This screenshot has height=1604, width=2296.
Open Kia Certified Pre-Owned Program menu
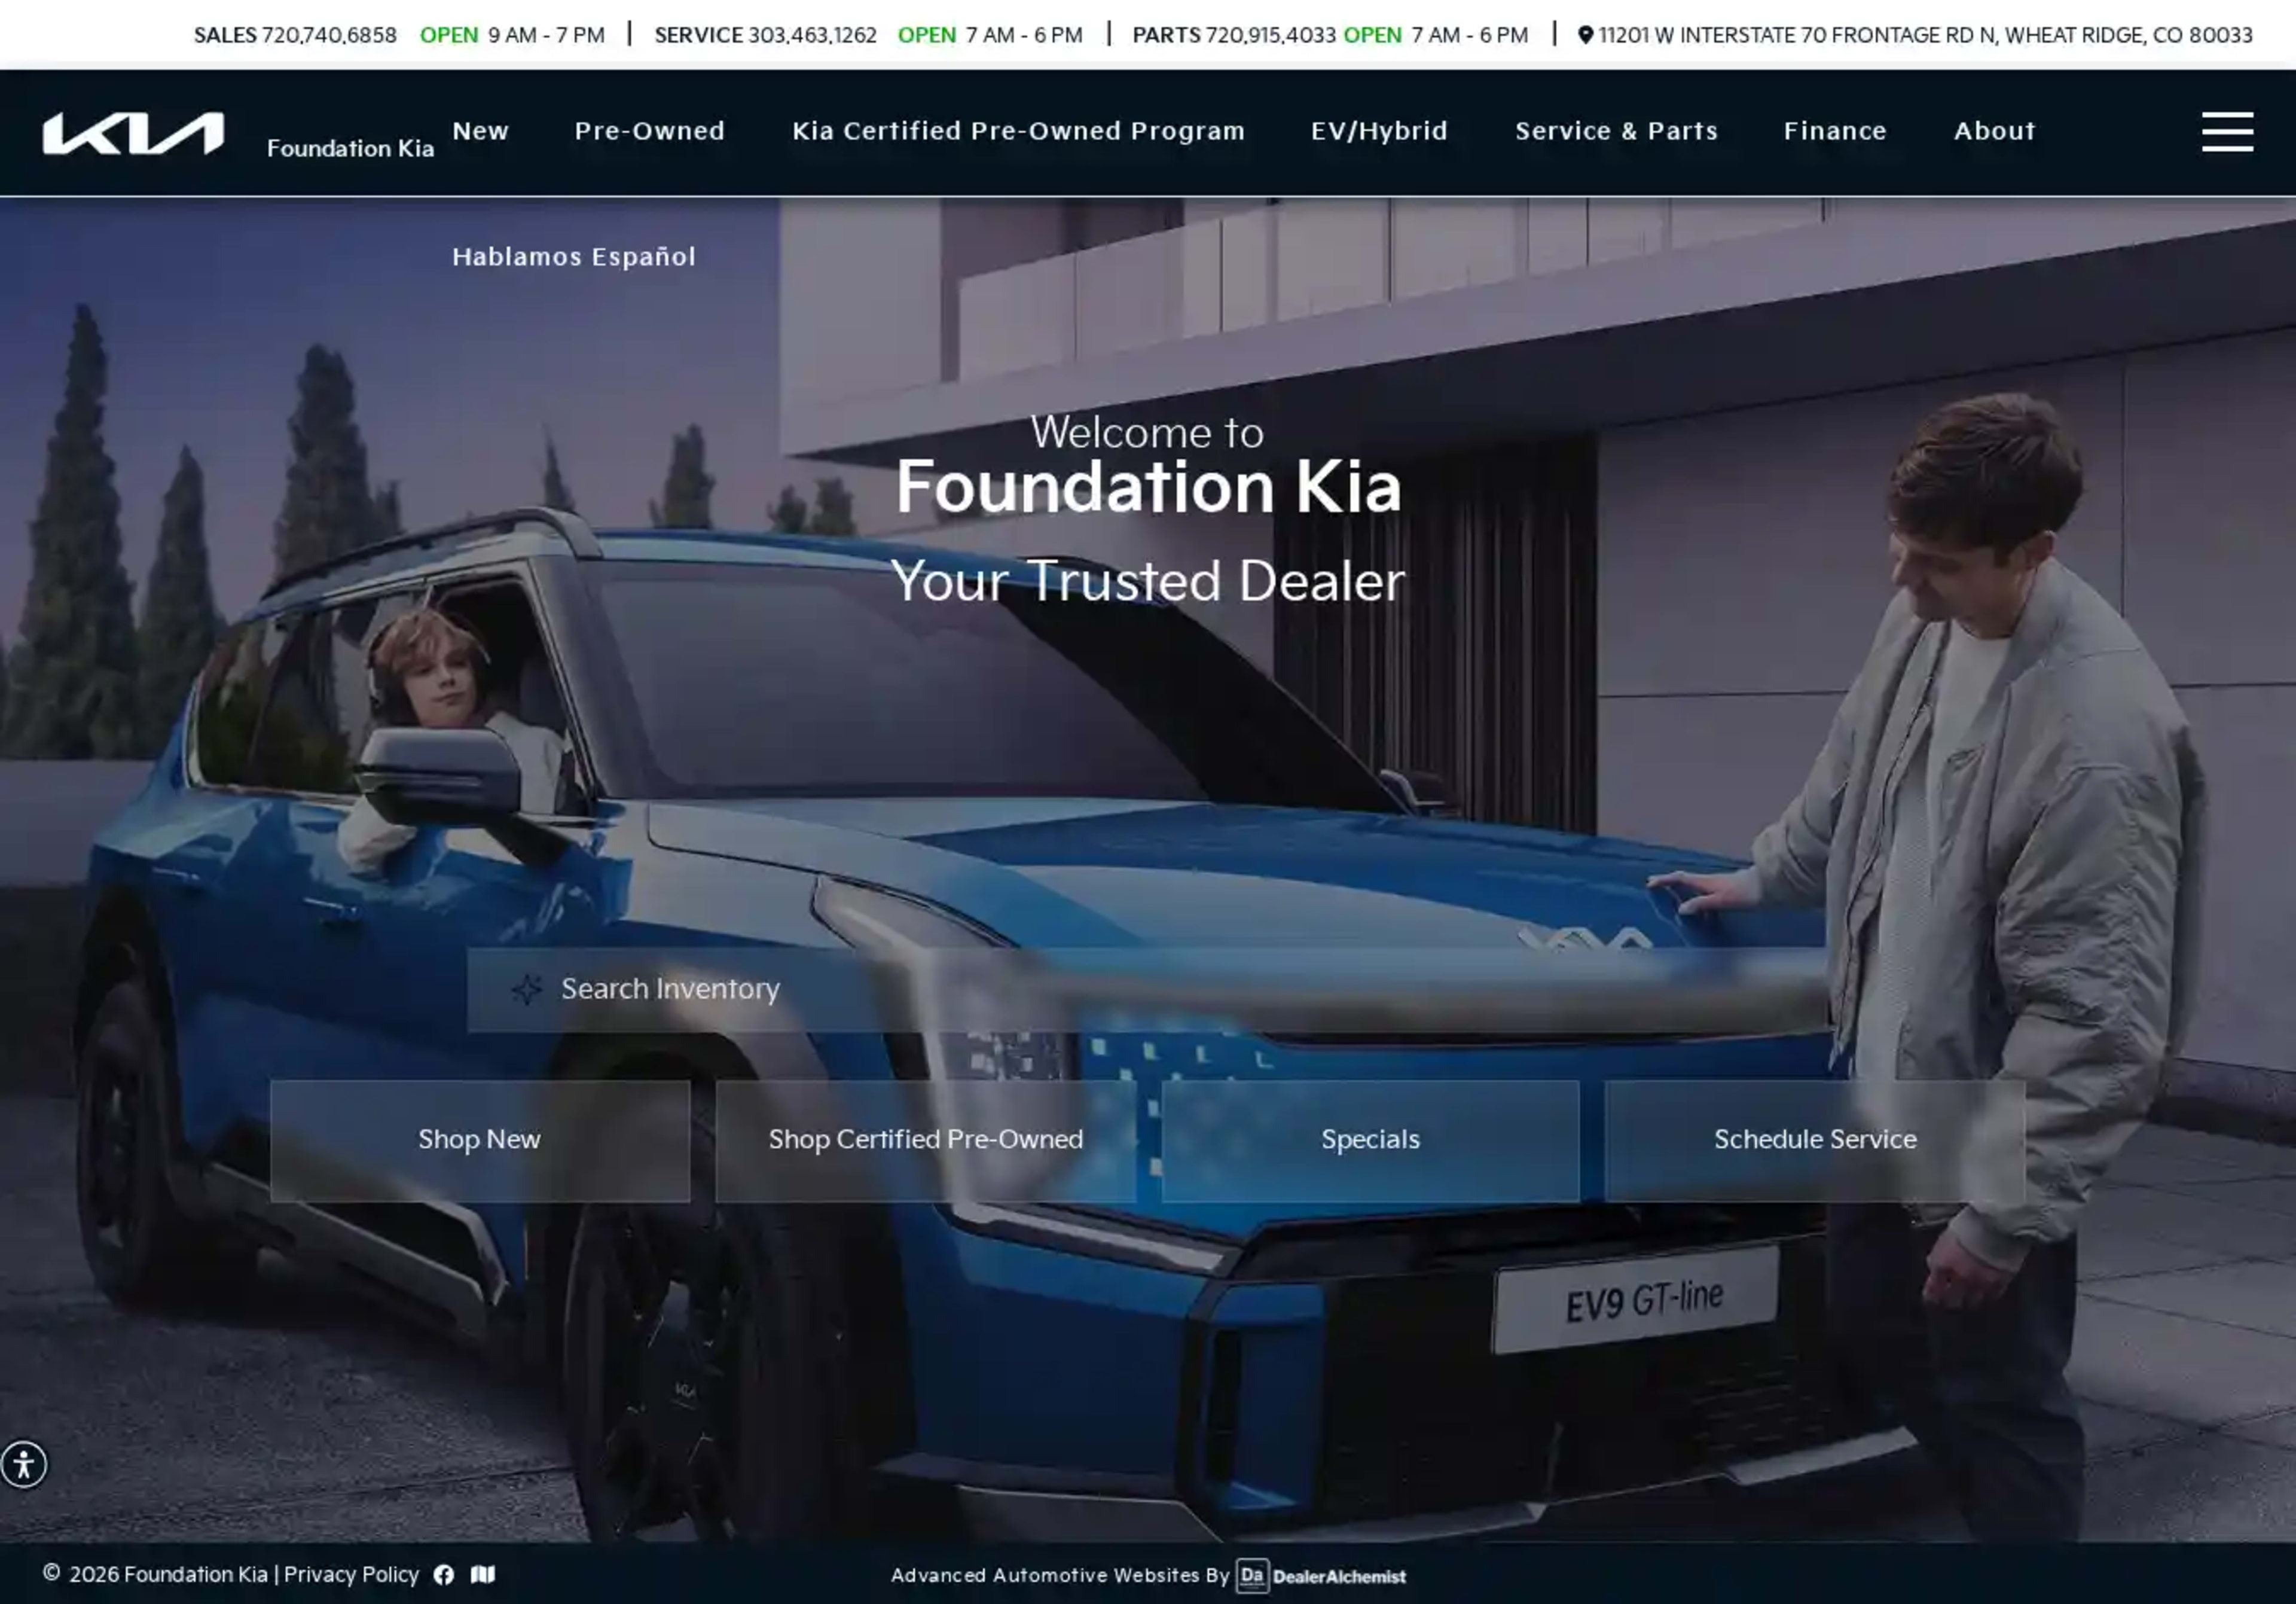tap(1018, 131)
